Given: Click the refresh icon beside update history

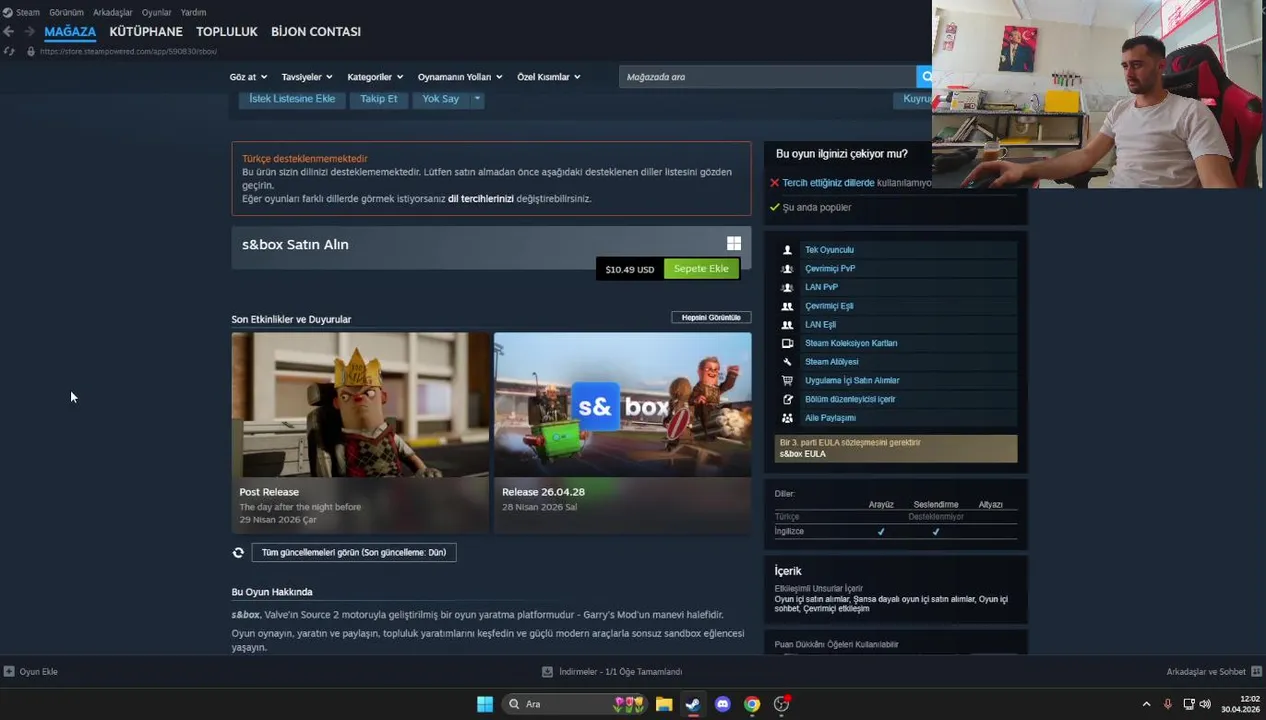Looking at the screenshot, I should click(238, 552).
